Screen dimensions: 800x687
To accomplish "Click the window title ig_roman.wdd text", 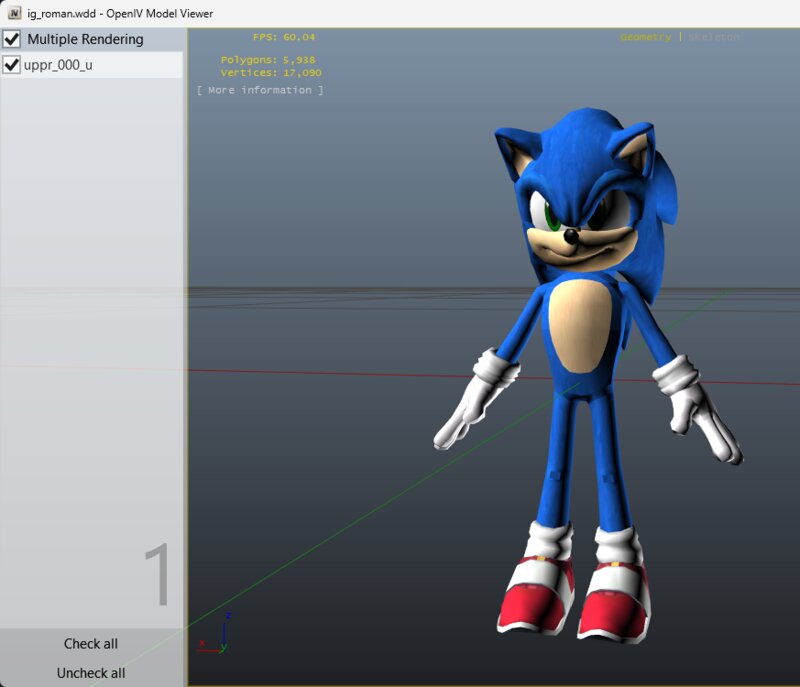I will [x=62, y=13].
